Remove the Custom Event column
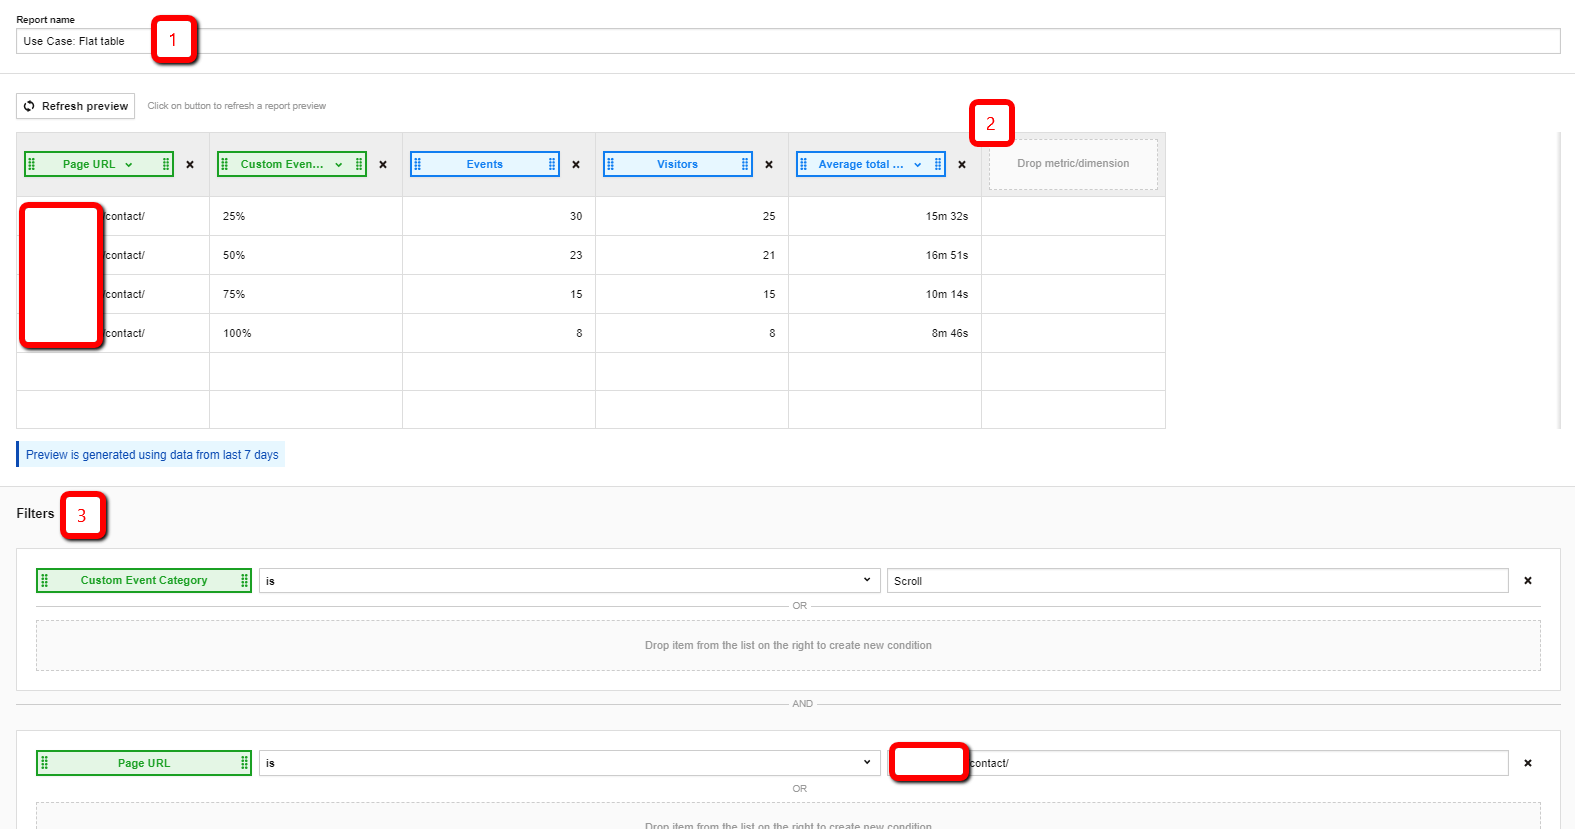The image size is (1575, 829). pyautogui.click(x=383, y=165)
